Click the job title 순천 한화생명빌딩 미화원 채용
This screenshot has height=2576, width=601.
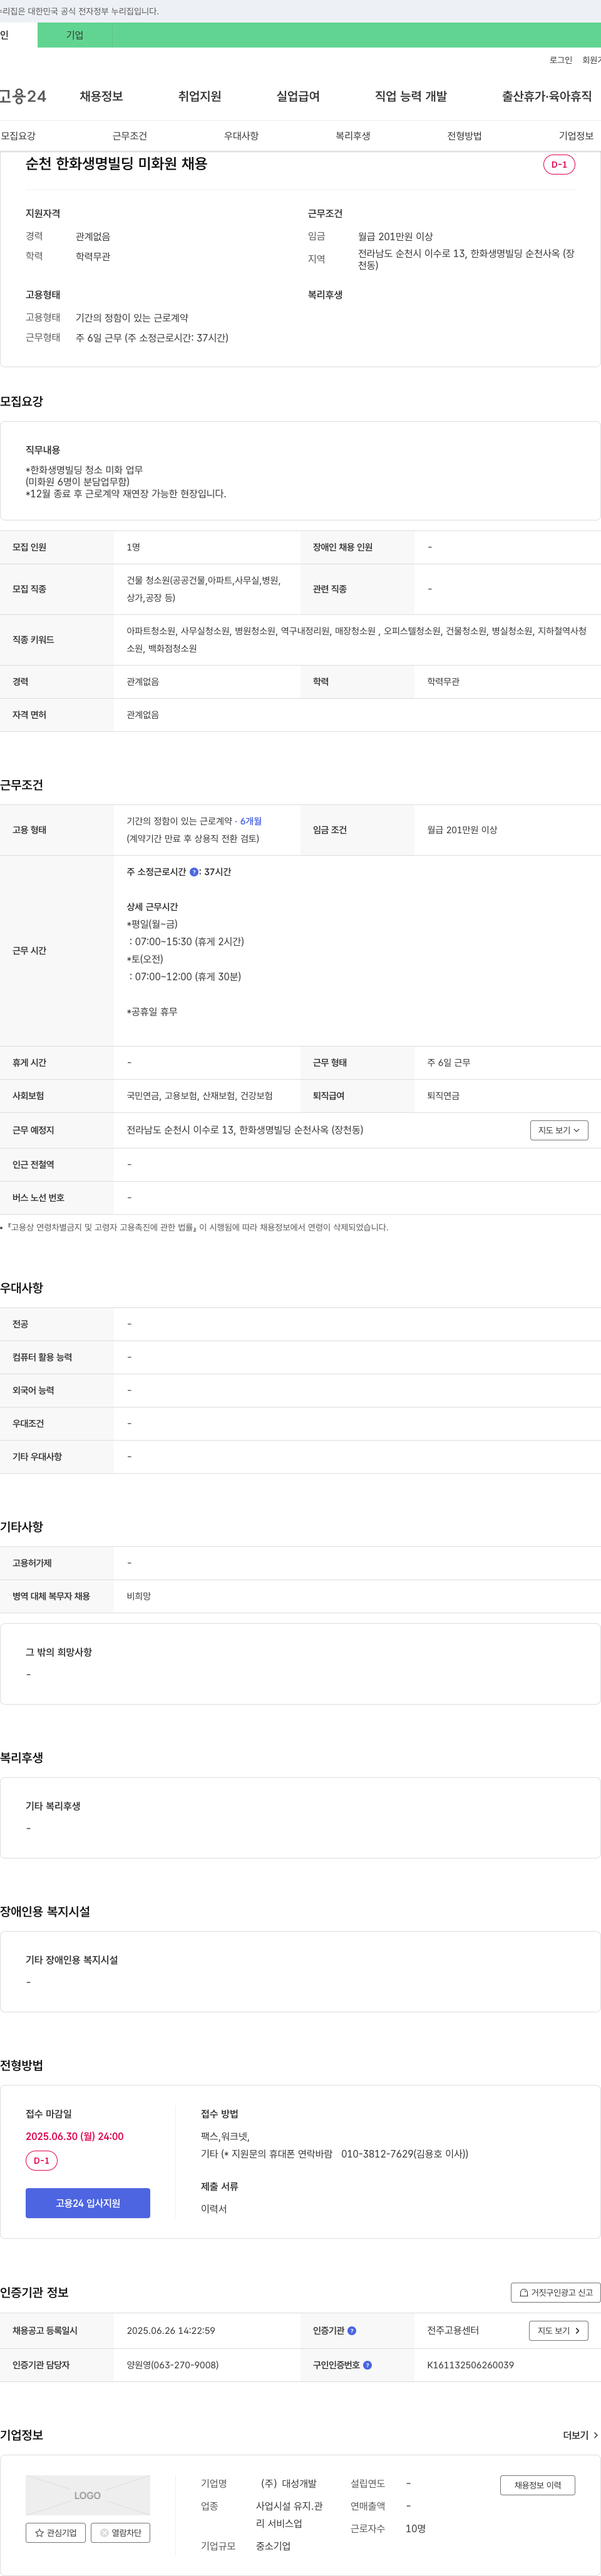pyautogui.click(x=117, y=163)
